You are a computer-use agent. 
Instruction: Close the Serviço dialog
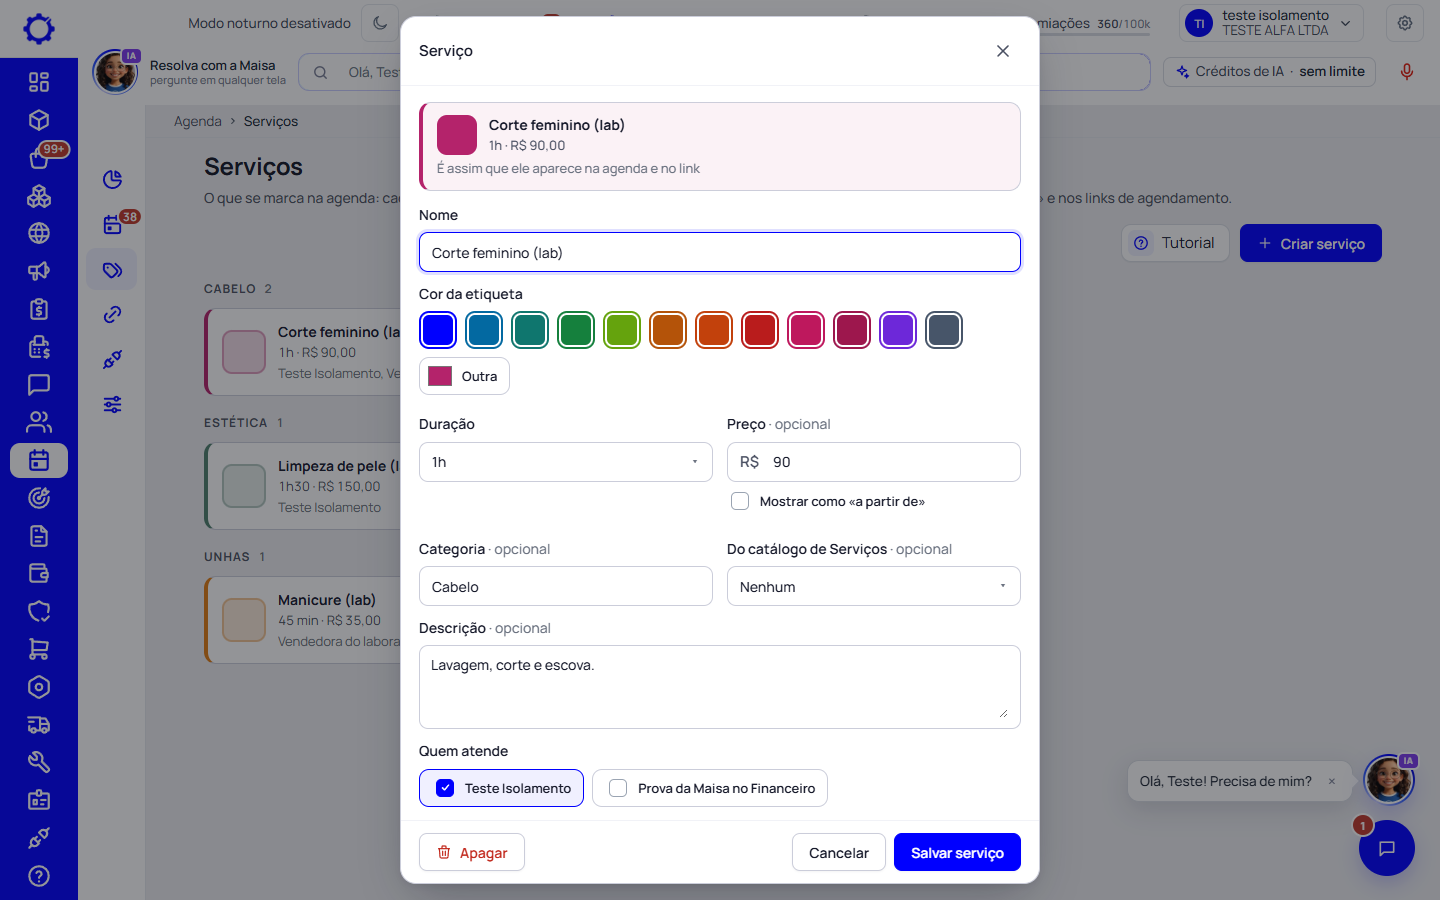(1003, 51)
